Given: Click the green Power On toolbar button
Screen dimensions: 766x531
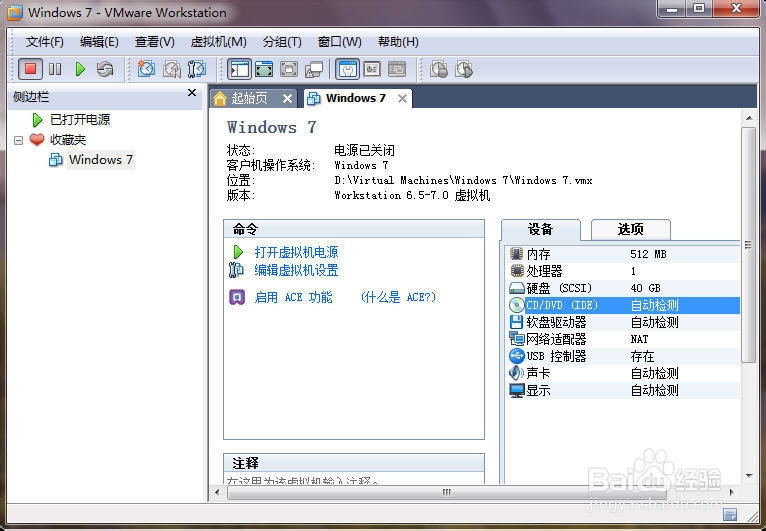Looking at the screenshot, I should [80, 69].
